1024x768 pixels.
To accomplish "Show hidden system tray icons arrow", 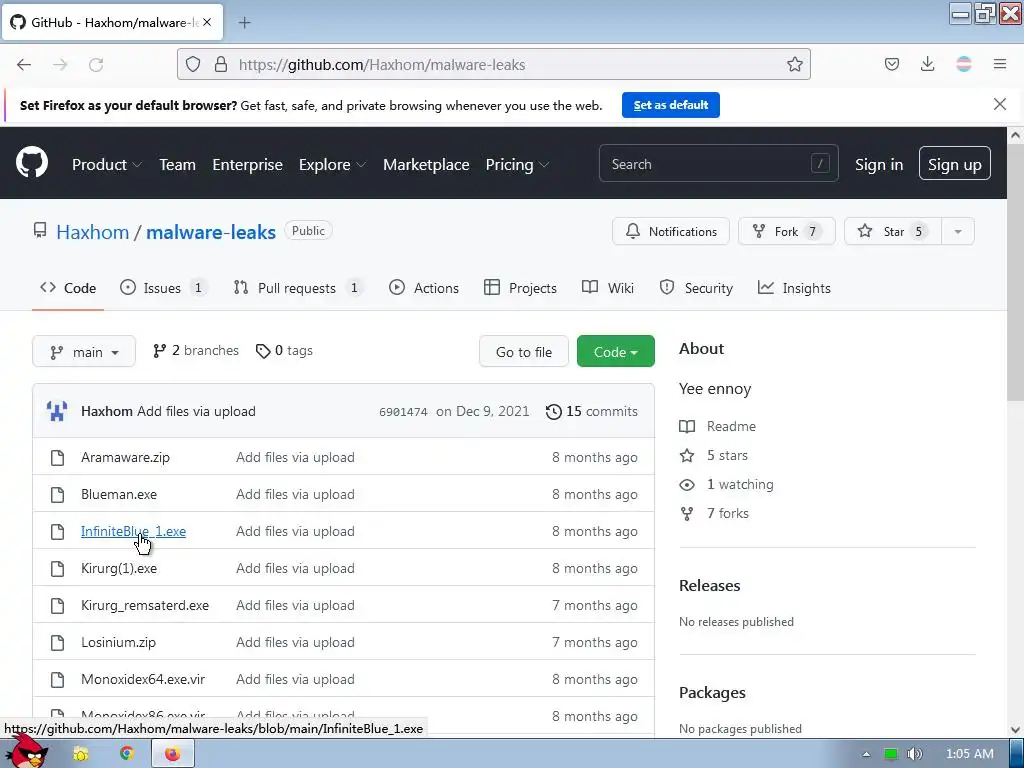I will (x=867, y=754).
